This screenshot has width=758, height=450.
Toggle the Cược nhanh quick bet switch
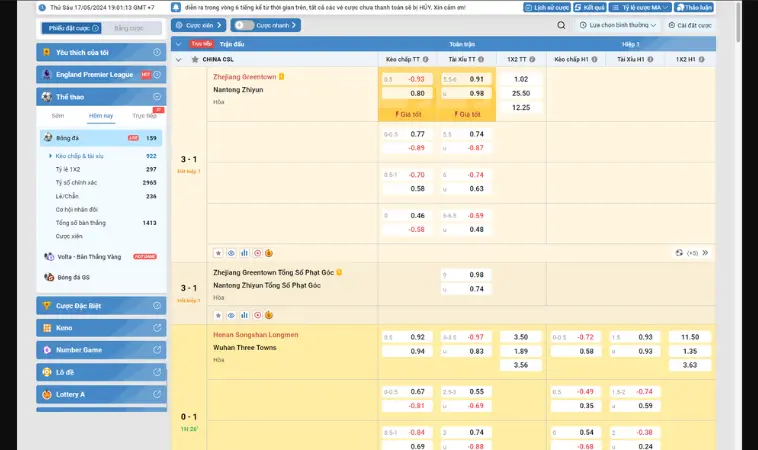coord(238,25)
